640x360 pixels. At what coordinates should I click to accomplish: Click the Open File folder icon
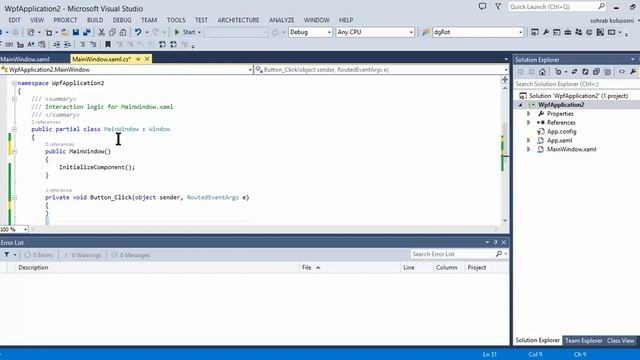coord(64,32)
